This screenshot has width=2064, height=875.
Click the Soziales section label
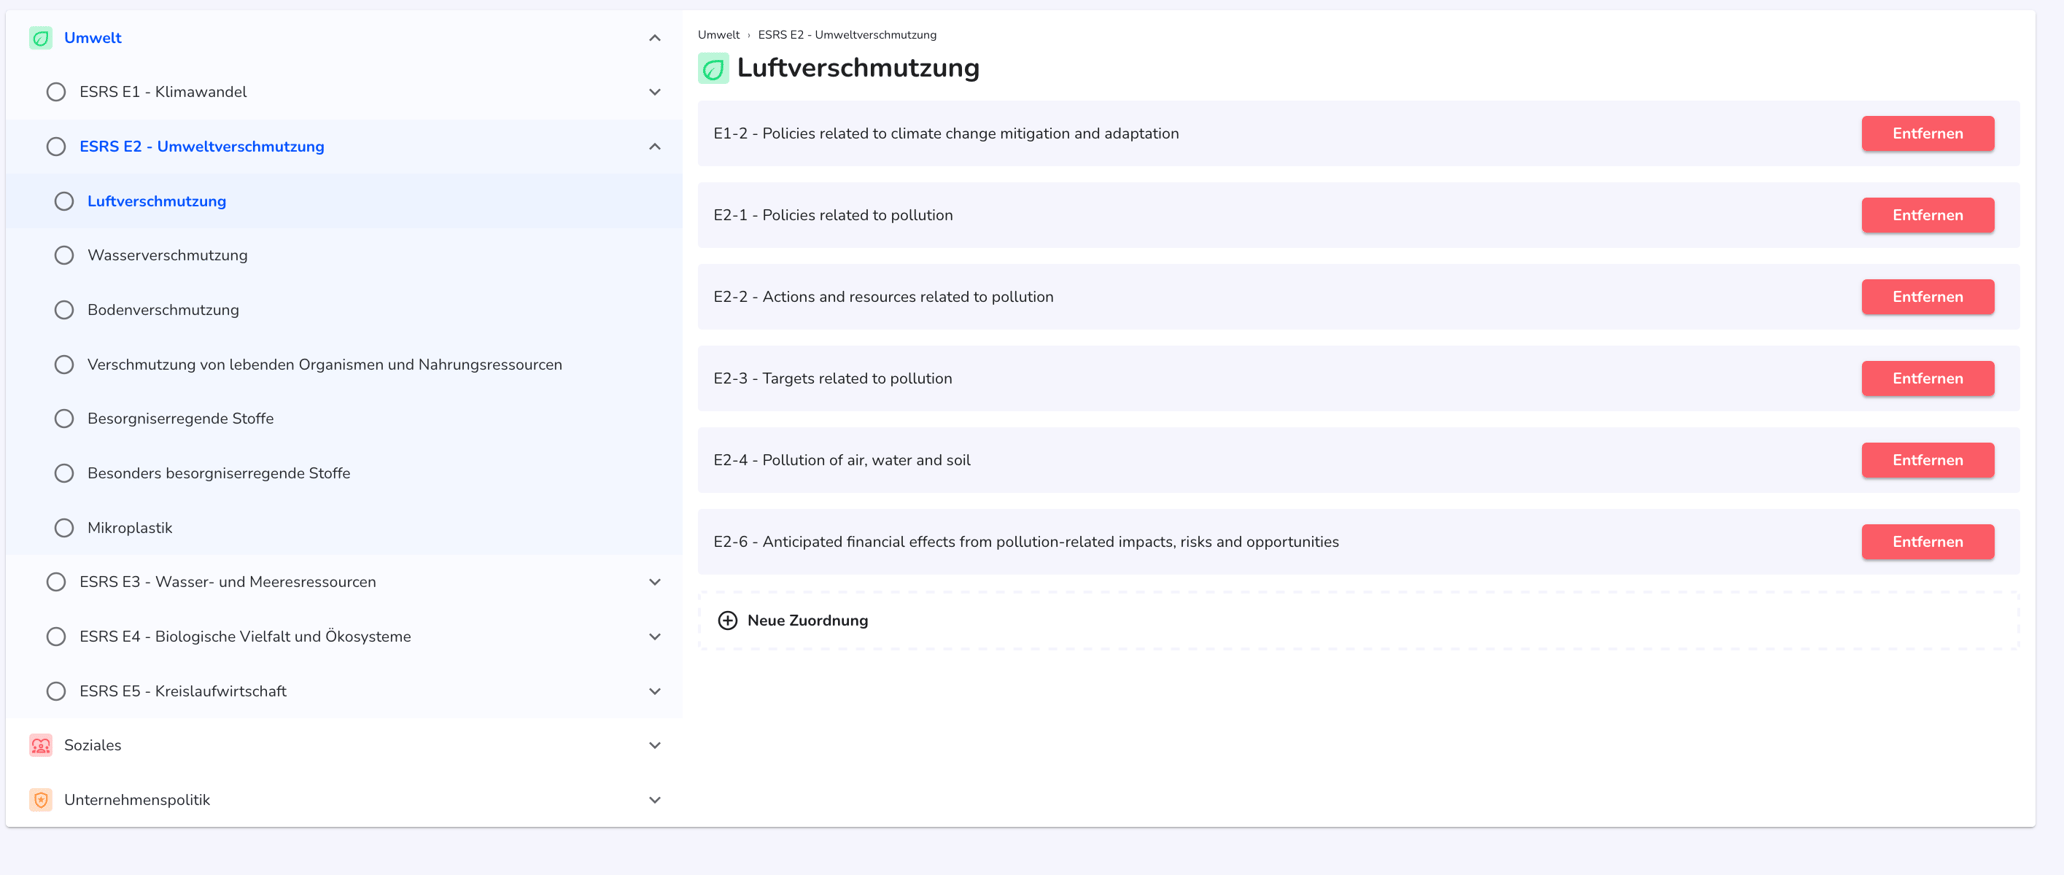coord(92,745)
